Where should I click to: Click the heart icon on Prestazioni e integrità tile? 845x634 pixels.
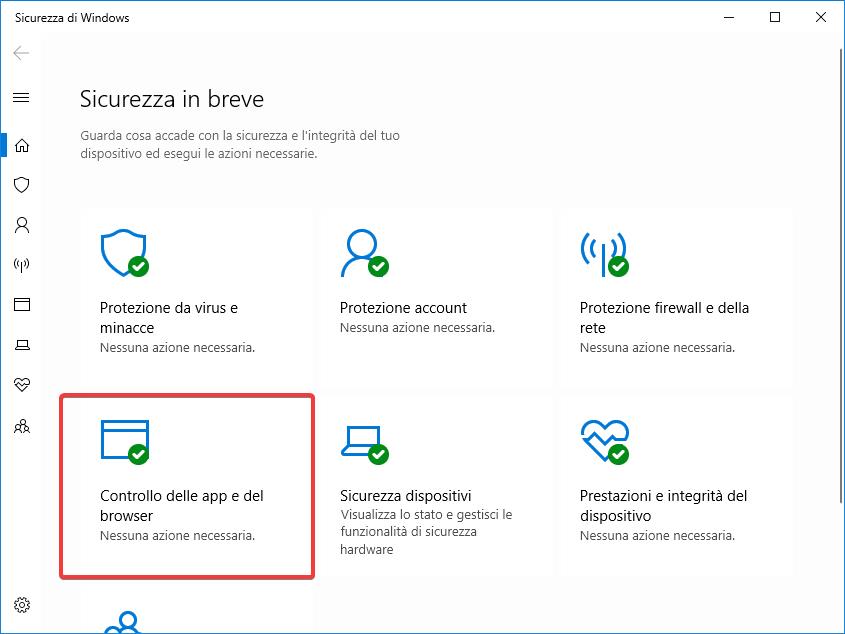click(x=605, y=441)
